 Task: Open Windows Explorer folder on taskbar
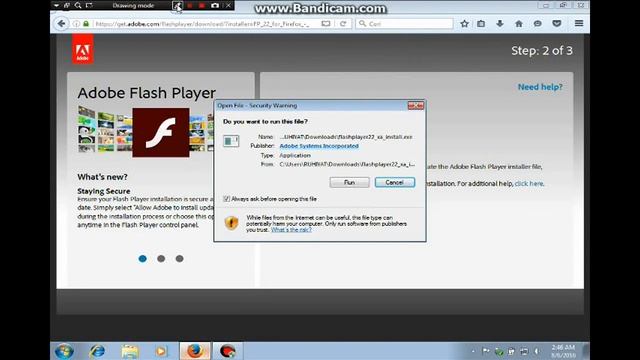click(x=130, y=351)
